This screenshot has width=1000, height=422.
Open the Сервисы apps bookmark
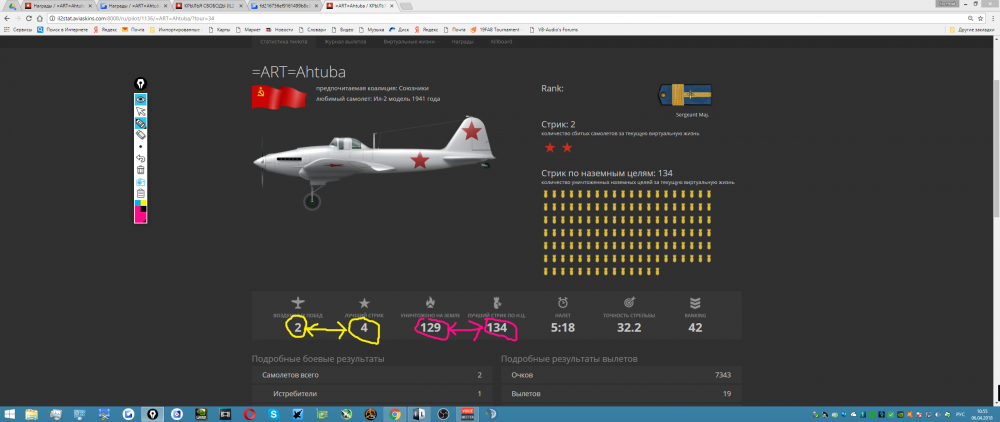(18, 29)
